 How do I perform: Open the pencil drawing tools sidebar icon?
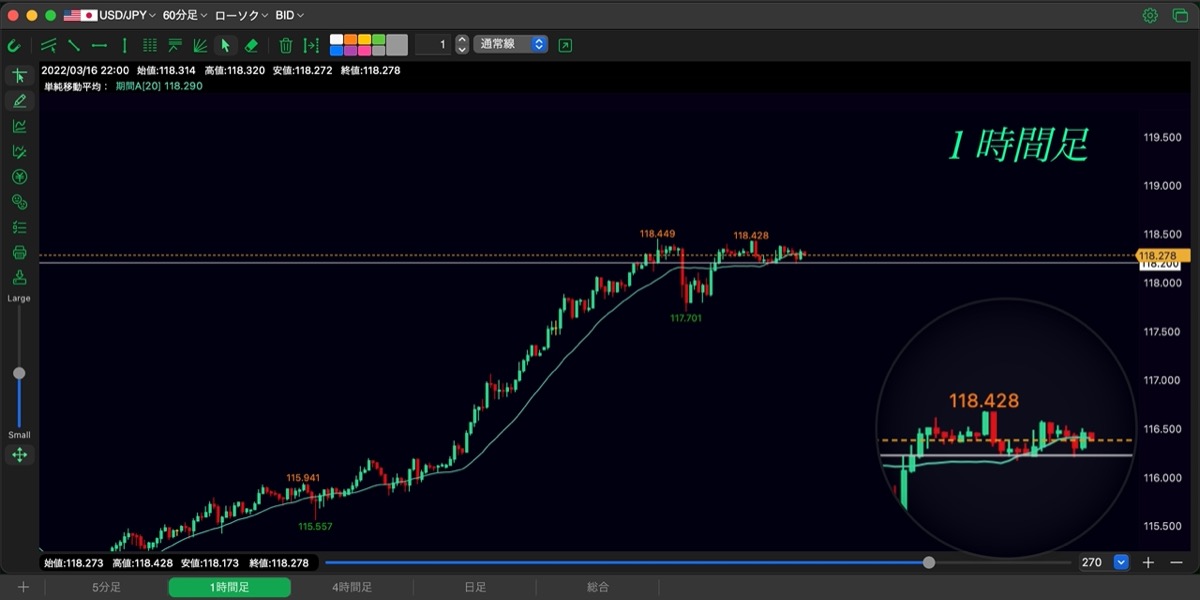19,101
